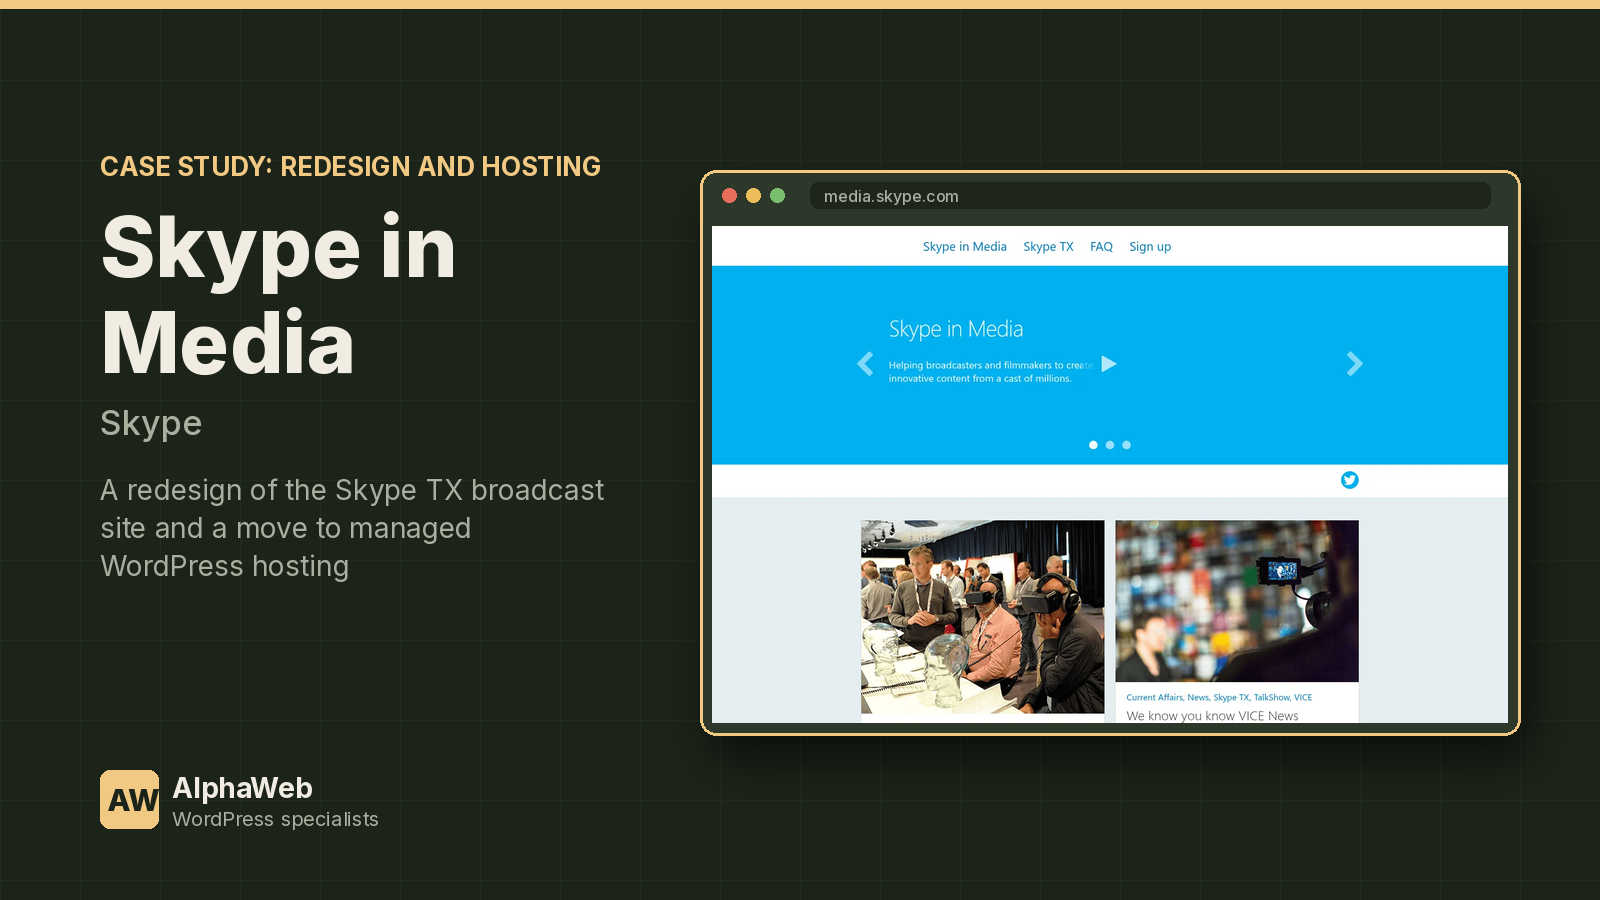The width and height of the screenshot is (1600, 900).
Task: Click the red close window dot
Action: 729,196
